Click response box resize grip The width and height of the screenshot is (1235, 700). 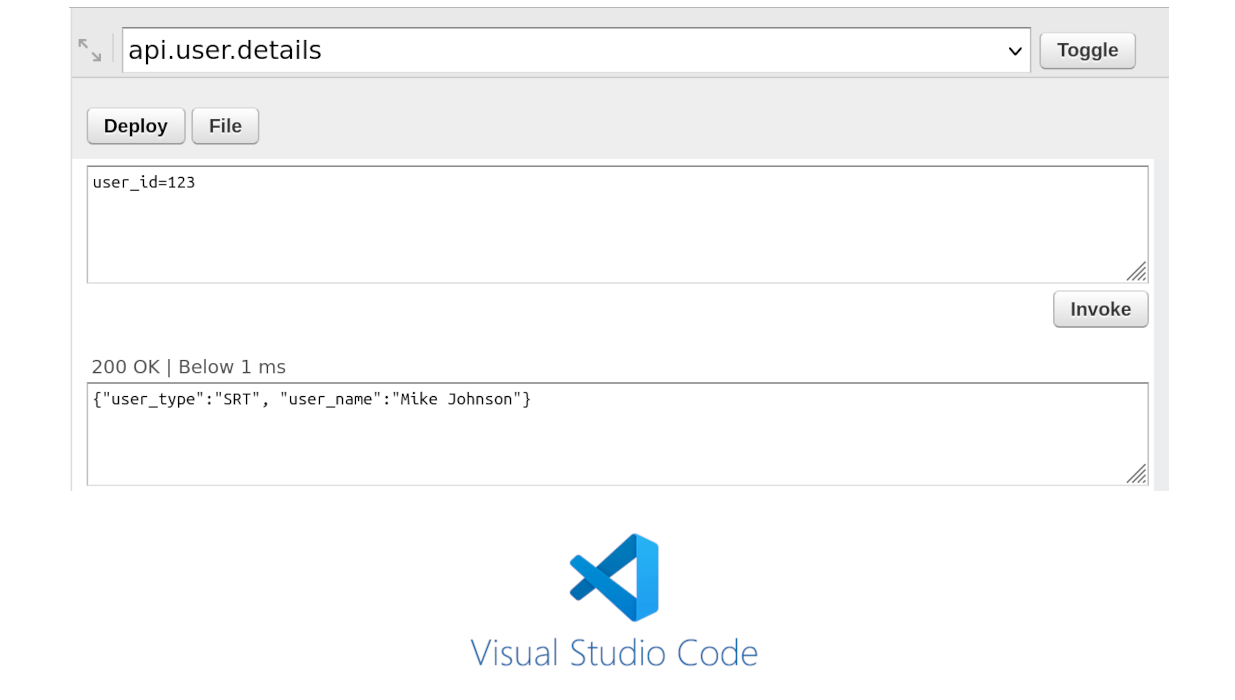pyautogui.click(x=1136, y=474)
